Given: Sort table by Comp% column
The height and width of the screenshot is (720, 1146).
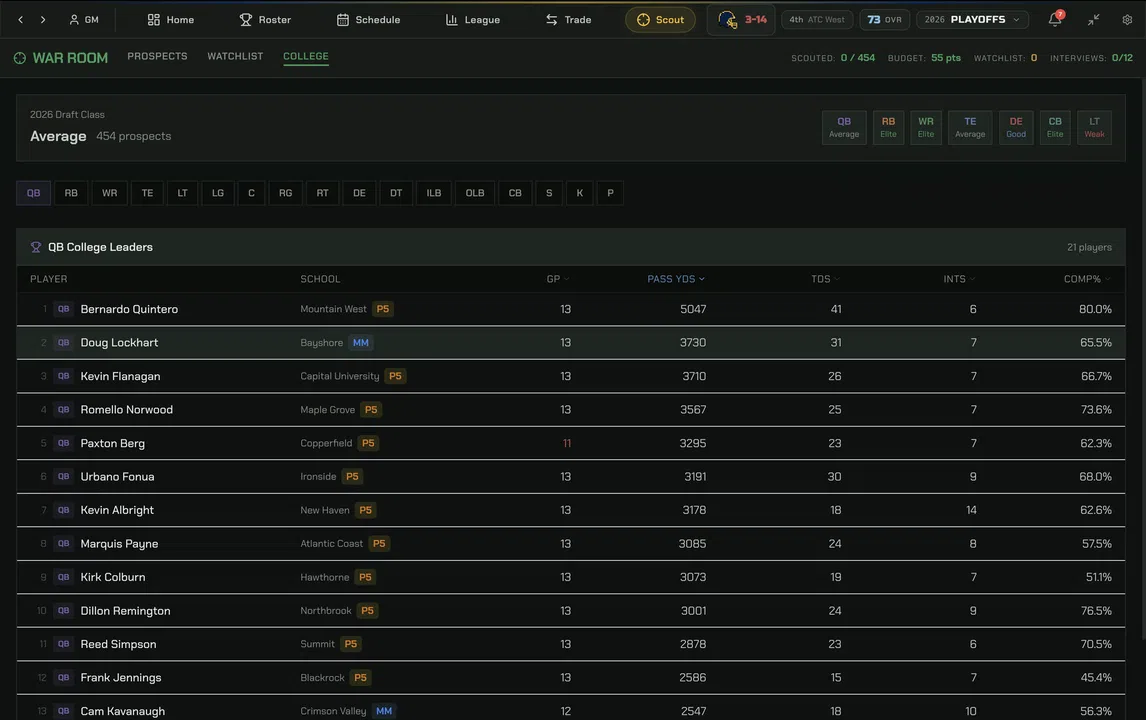Looking at the screenshot, I should [x=1088, y=278].
